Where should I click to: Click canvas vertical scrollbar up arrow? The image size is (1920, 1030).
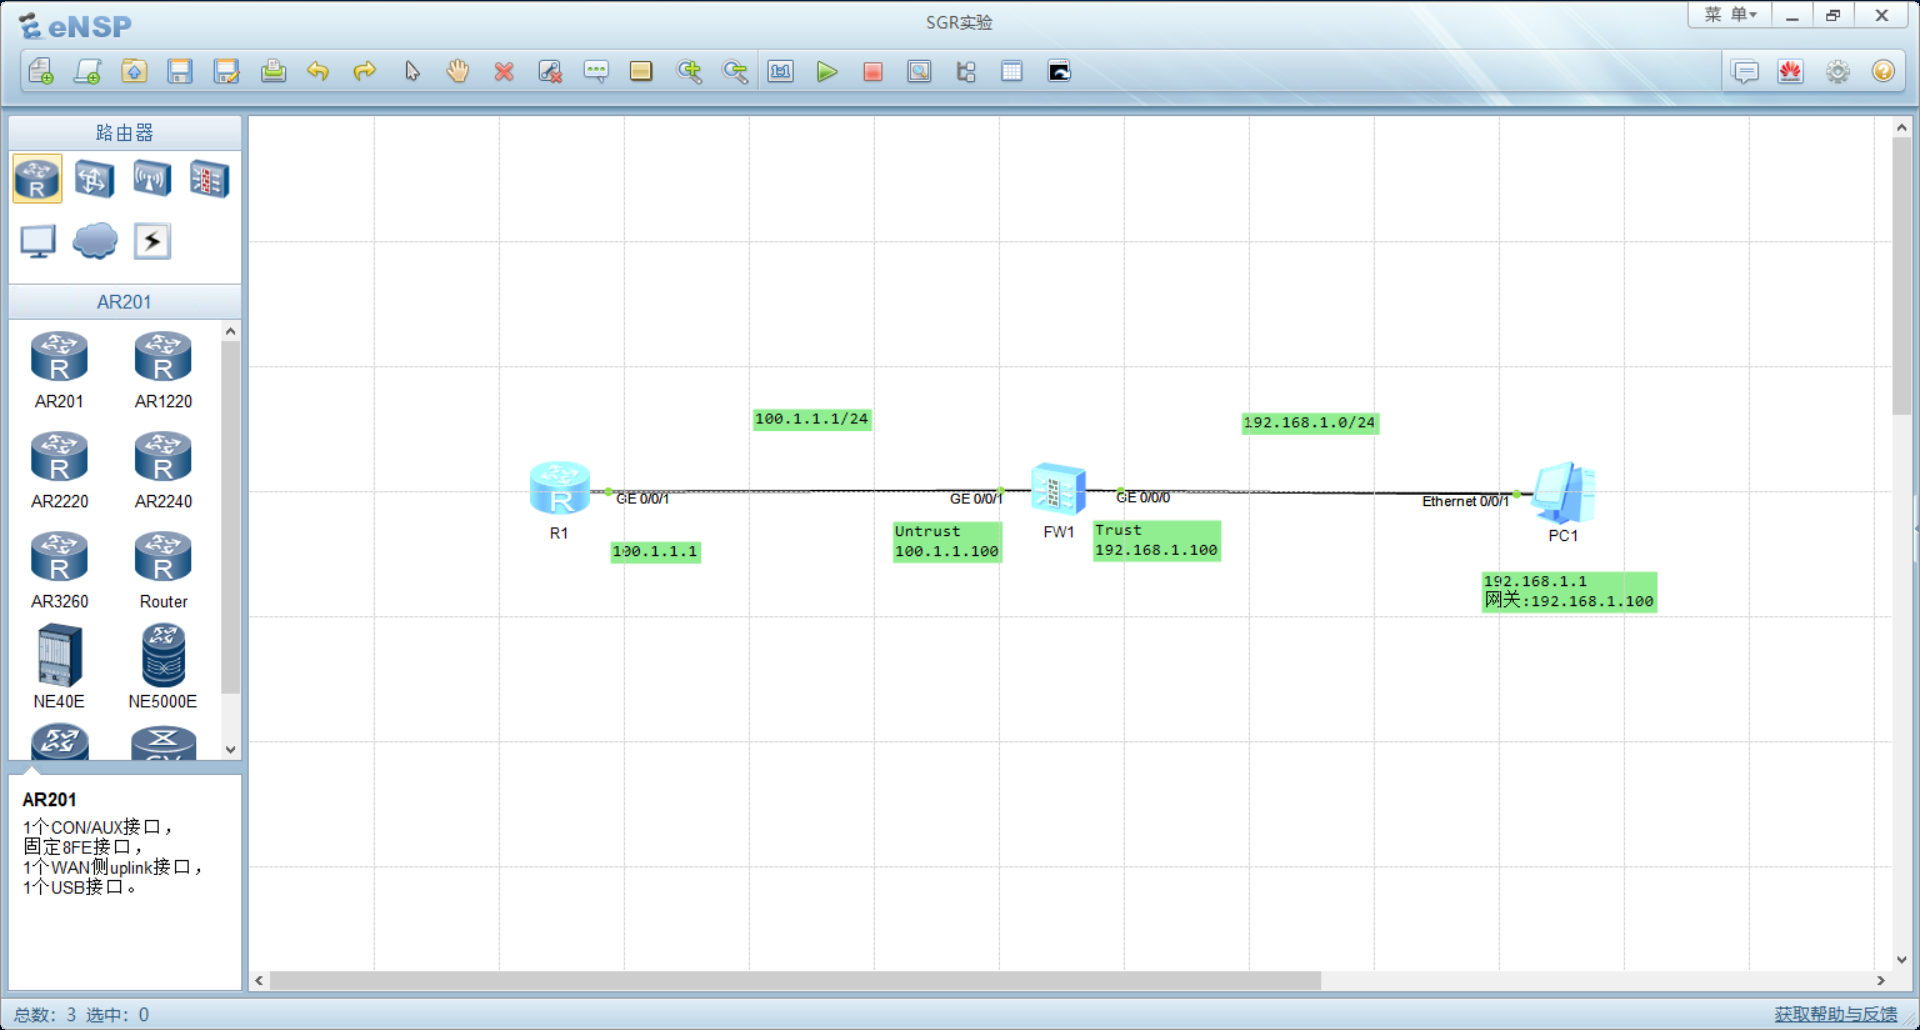(x=1901, y=128)
